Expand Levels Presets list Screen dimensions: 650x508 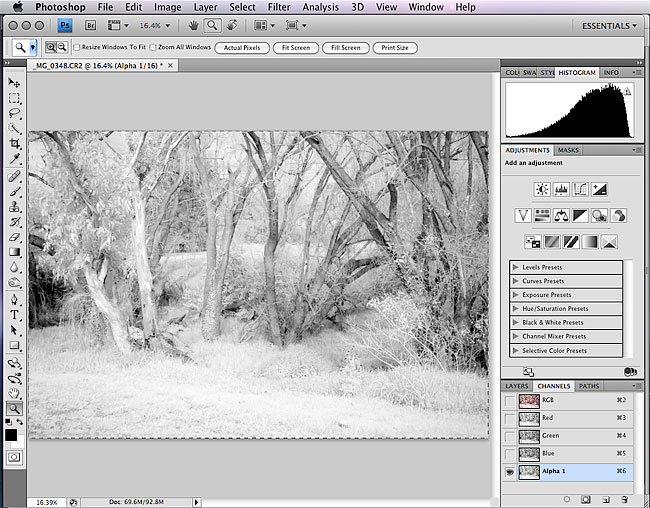[515, 267]
